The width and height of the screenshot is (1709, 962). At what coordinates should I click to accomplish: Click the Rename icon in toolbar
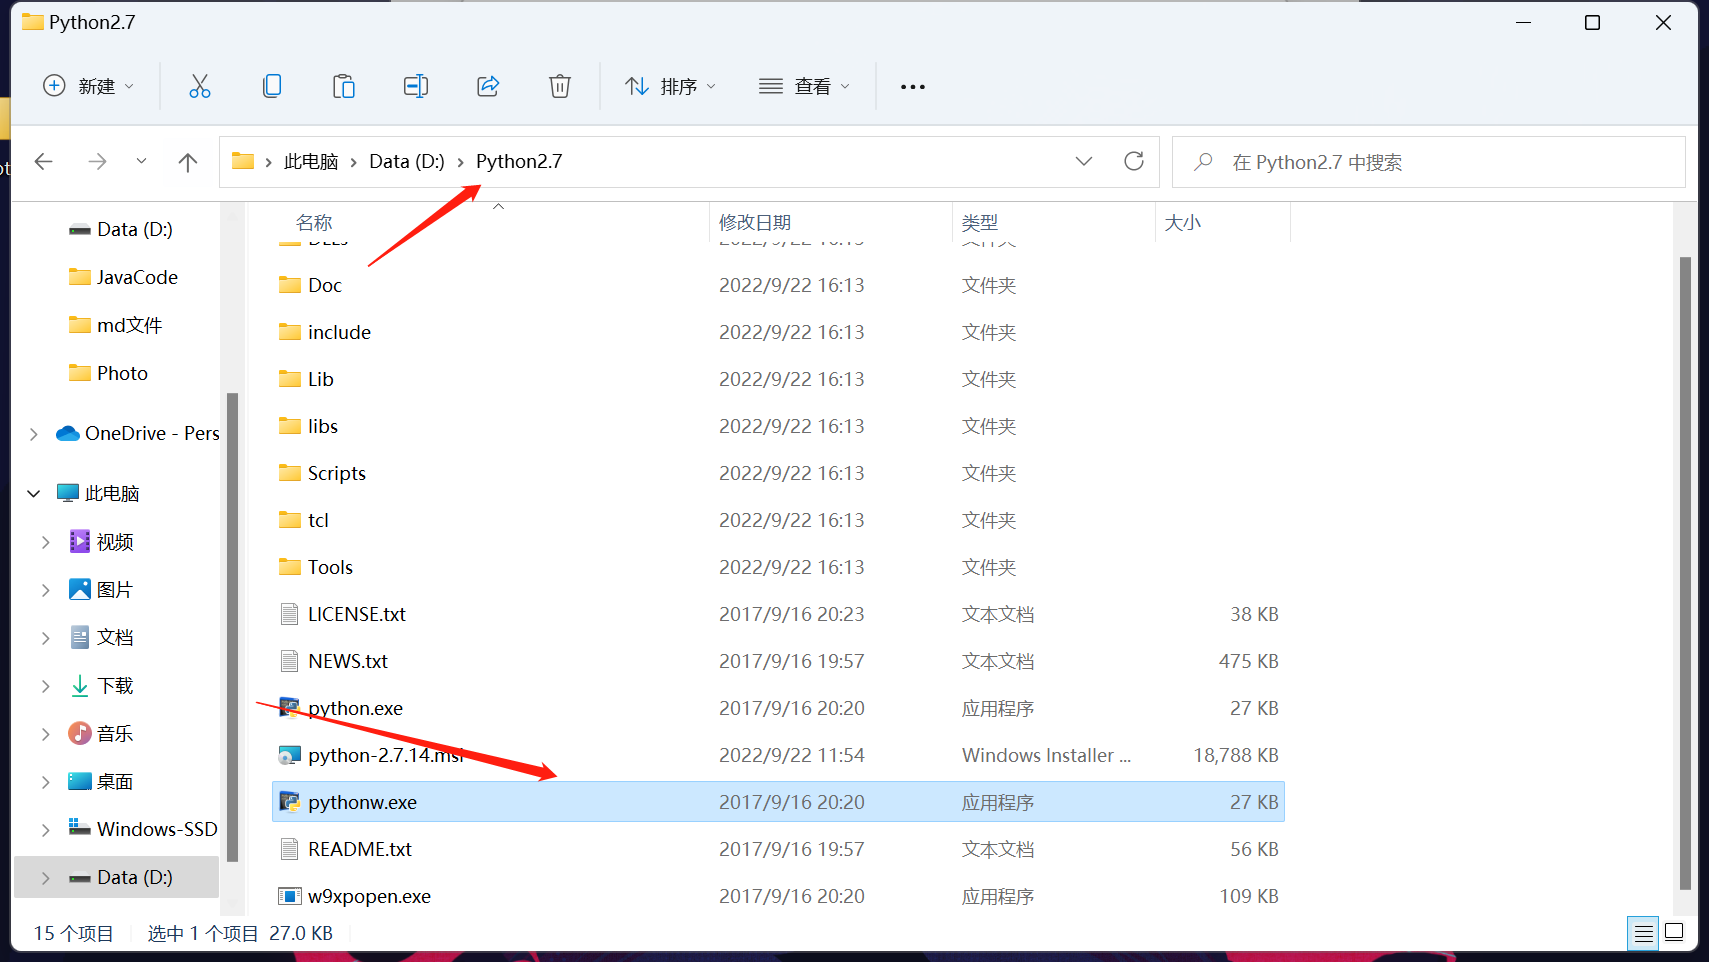(x=416, y=86)
